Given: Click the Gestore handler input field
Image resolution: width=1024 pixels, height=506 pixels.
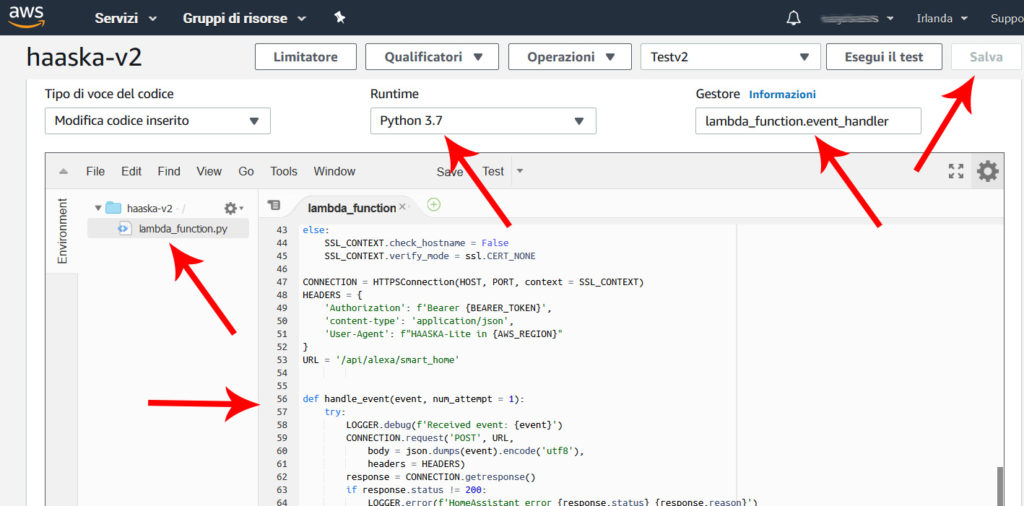Looking at the screenshot, I should 808,121.
